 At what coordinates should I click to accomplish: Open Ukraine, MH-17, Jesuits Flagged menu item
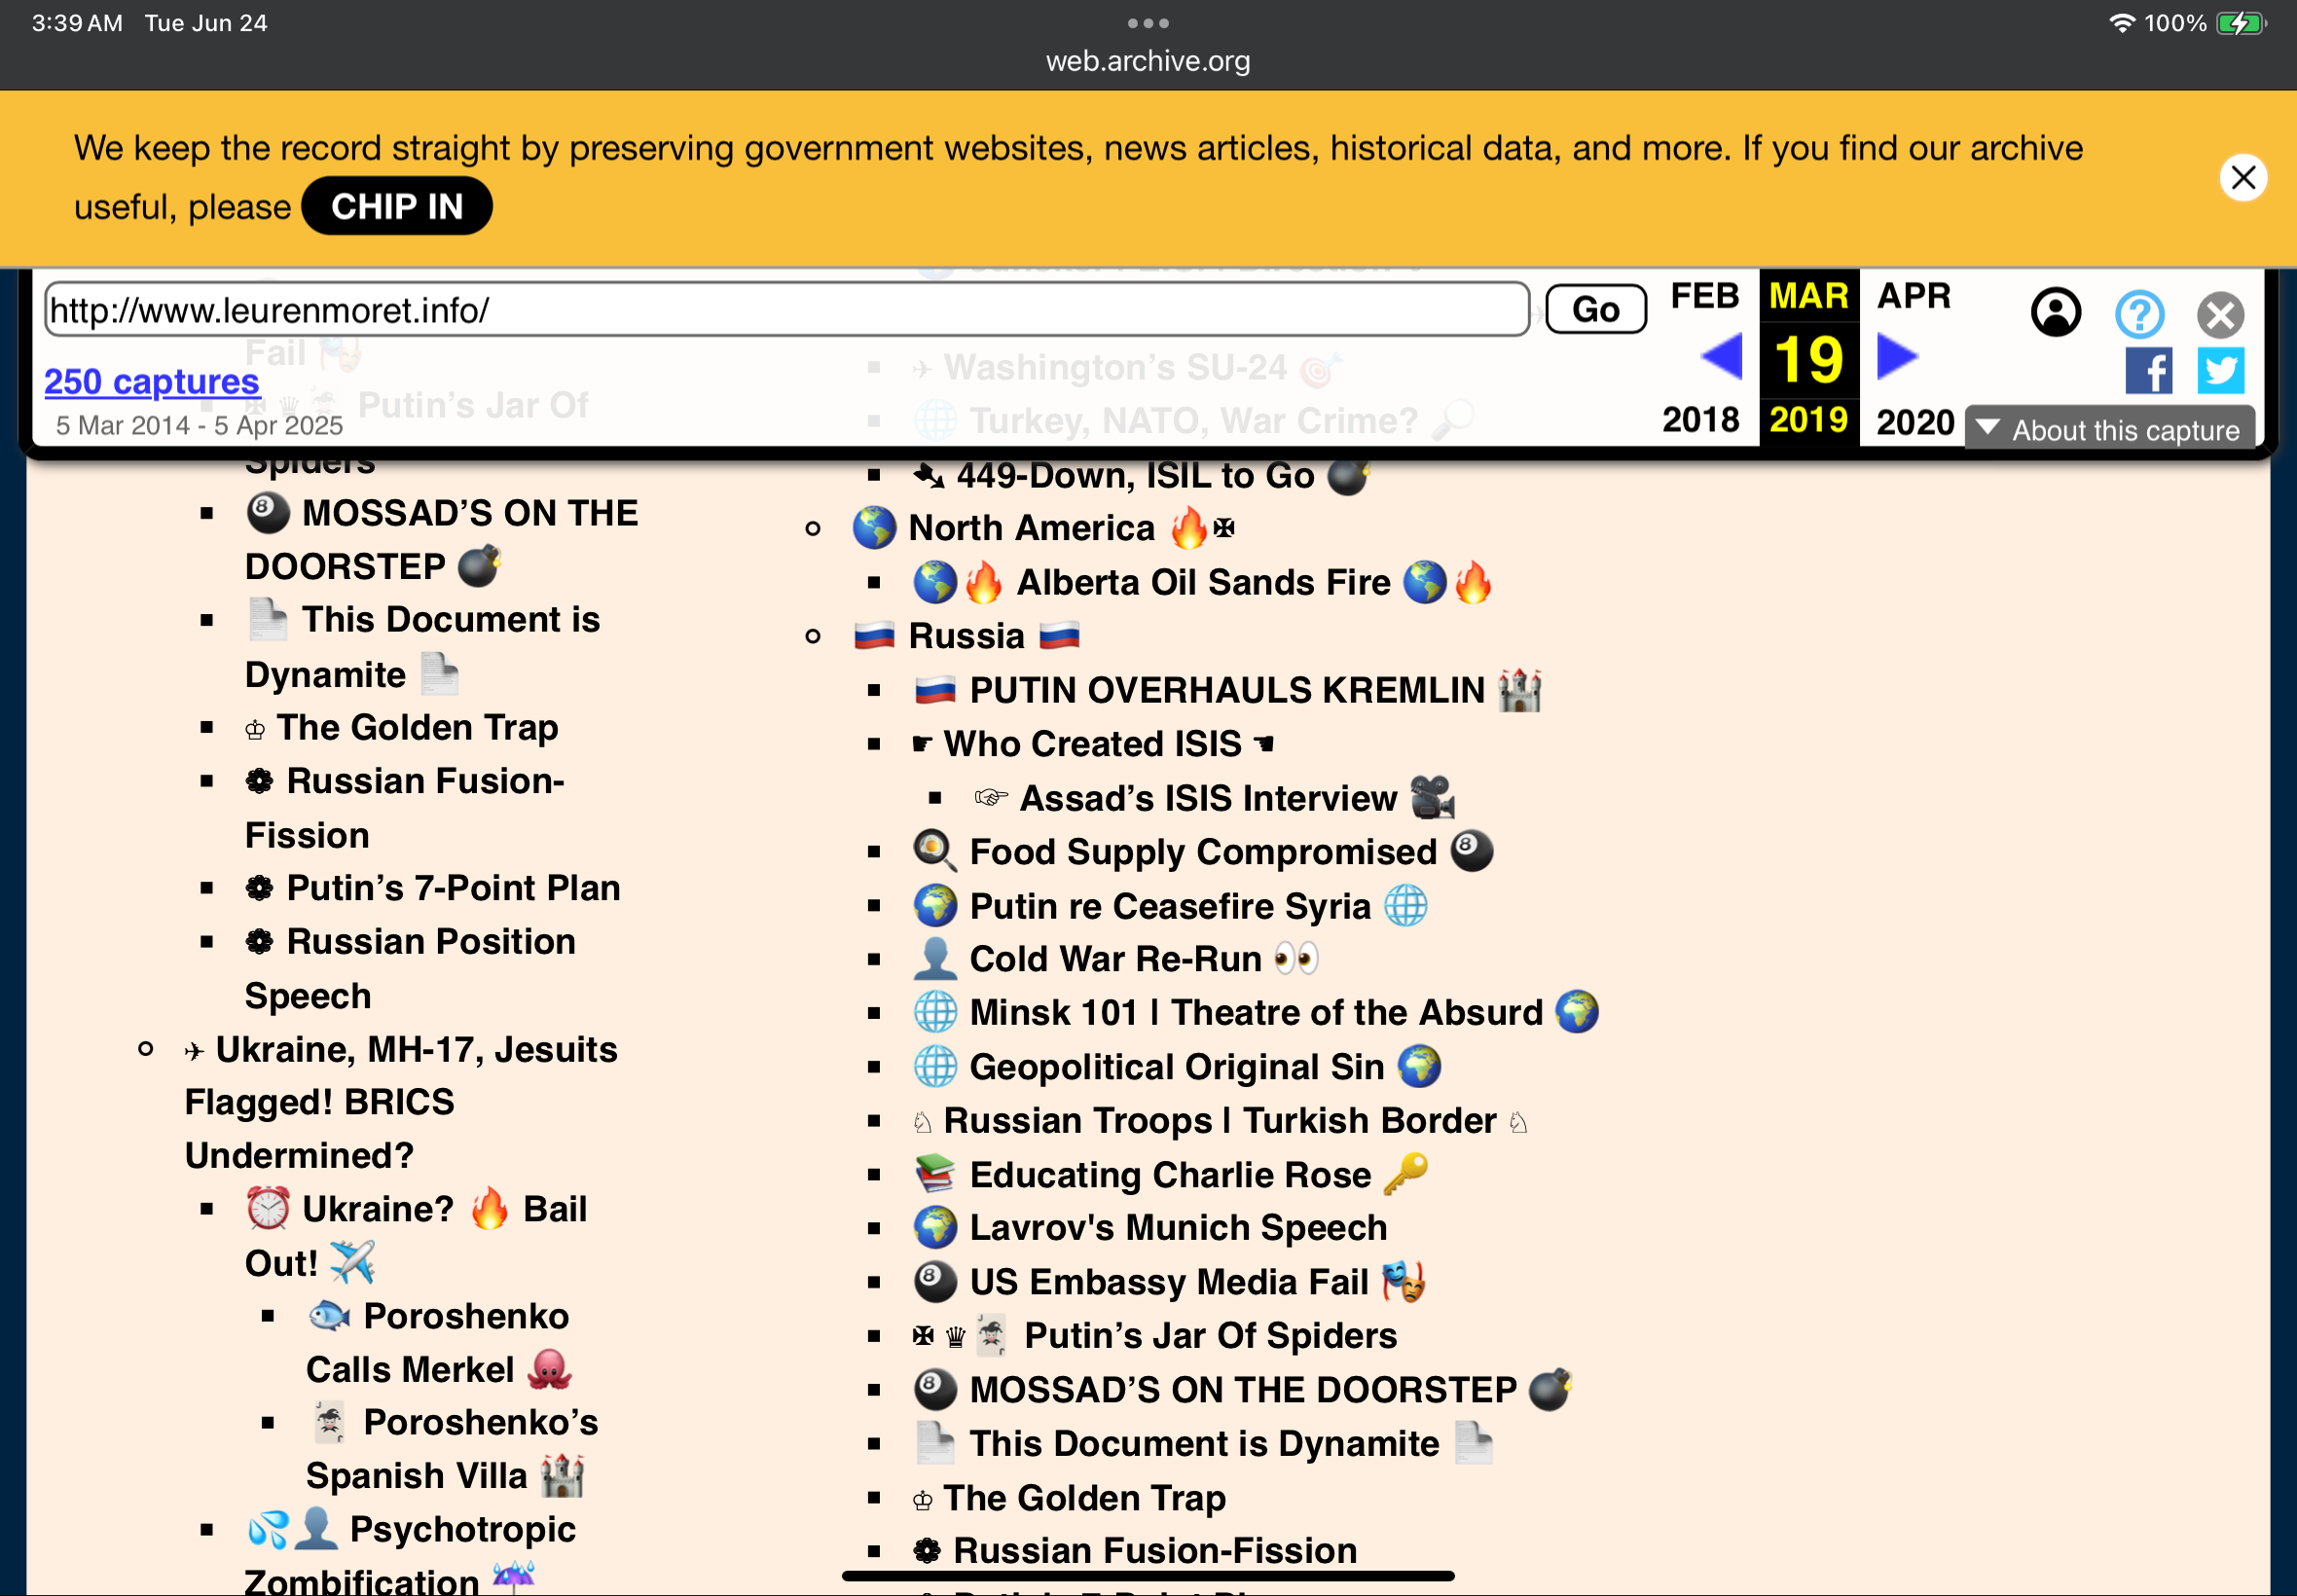401,1102
